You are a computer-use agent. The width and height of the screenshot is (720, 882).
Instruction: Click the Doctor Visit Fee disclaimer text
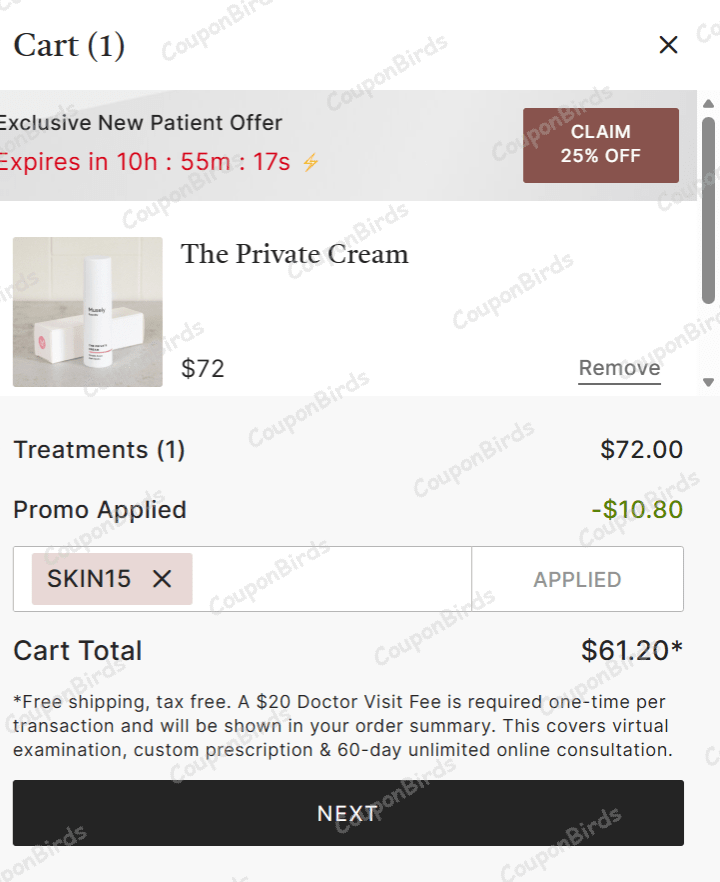click(x=340, y=726)
